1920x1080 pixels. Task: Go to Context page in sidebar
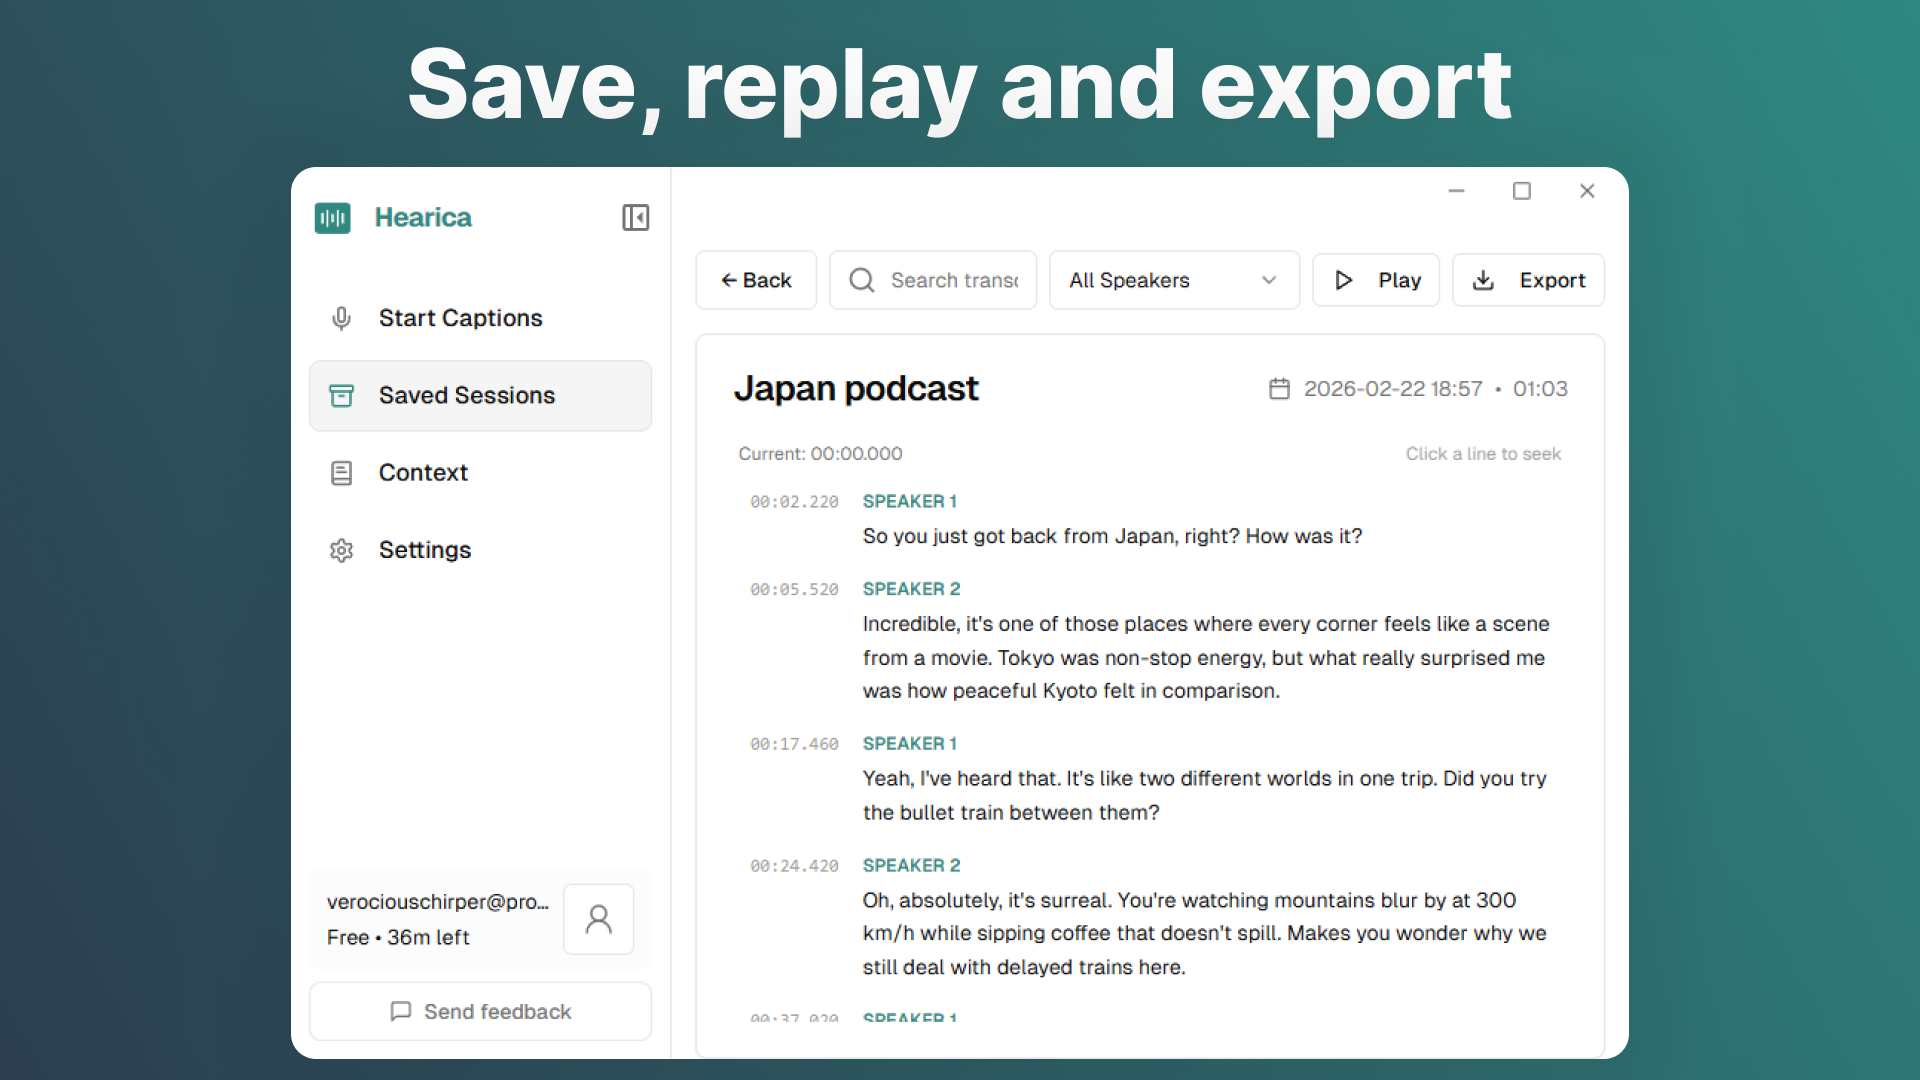coord(423,473)
